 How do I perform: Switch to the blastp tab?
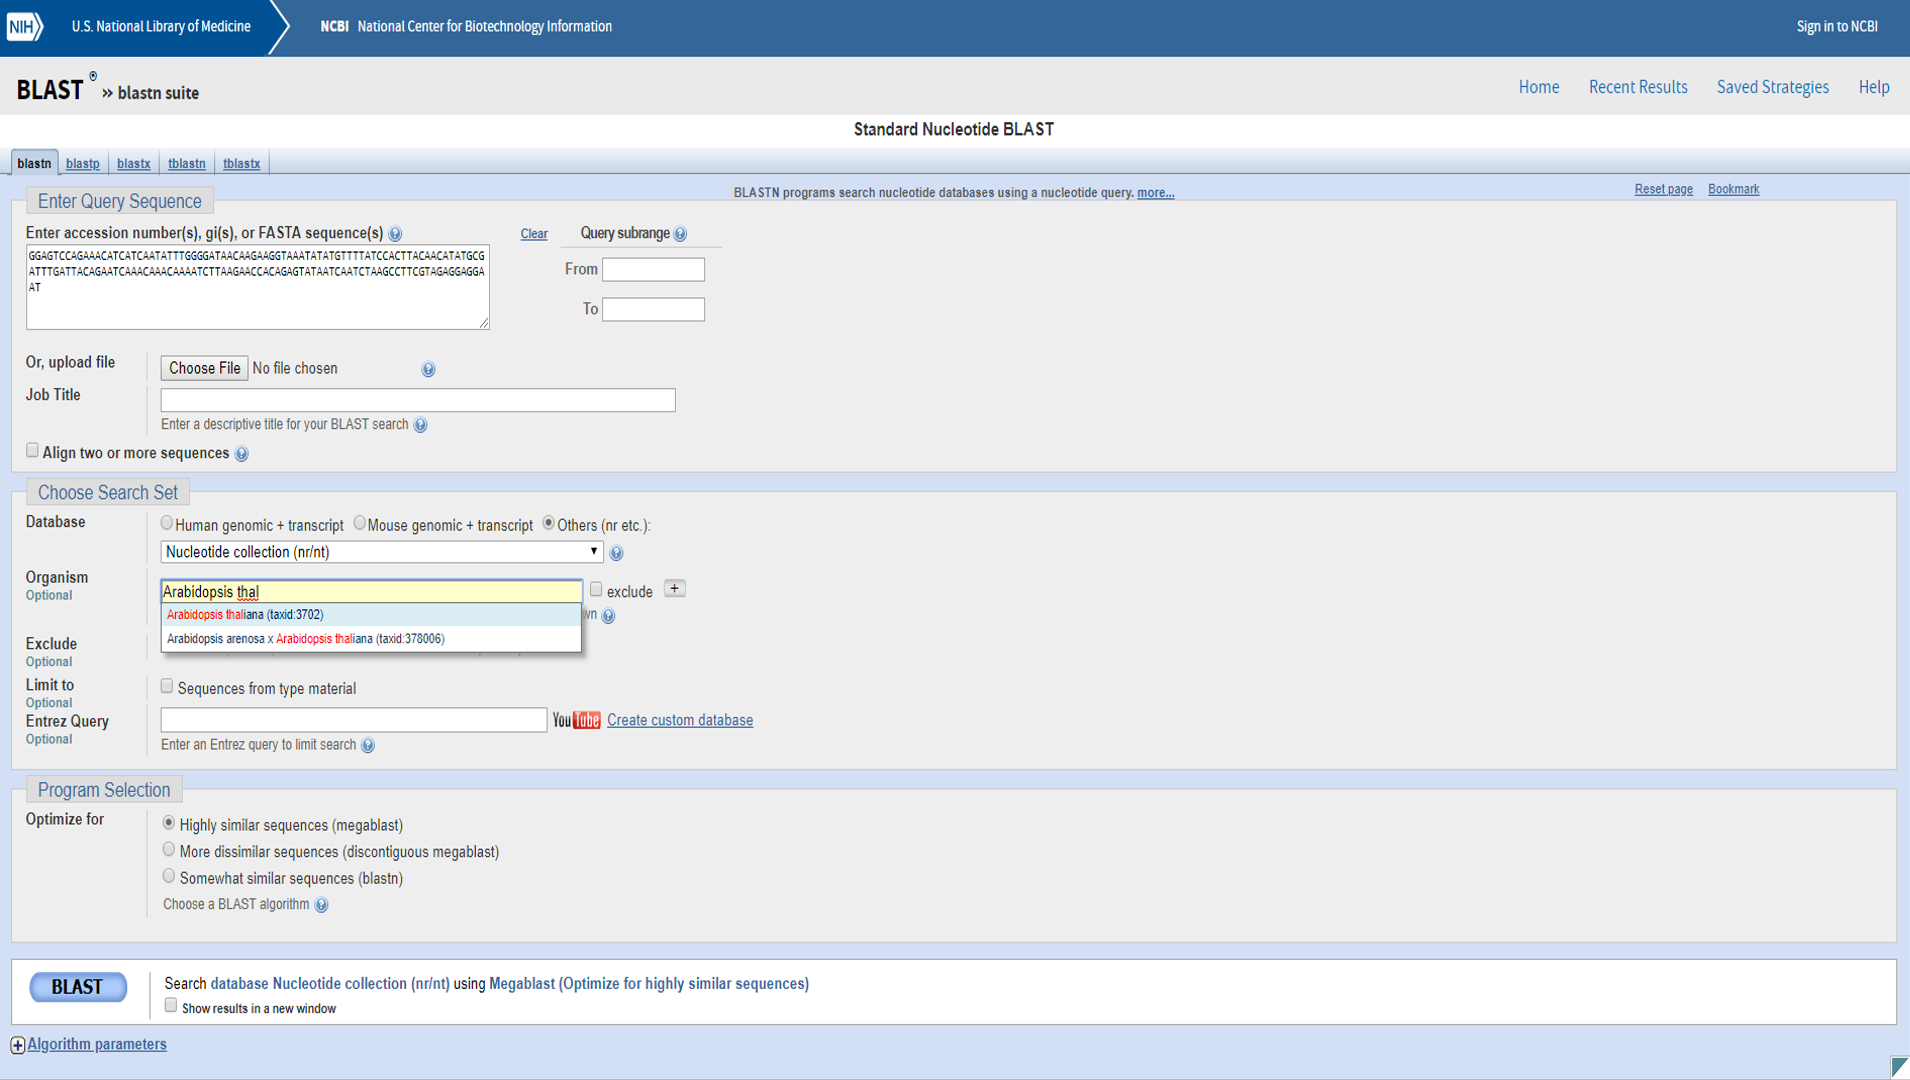(83, 164)
